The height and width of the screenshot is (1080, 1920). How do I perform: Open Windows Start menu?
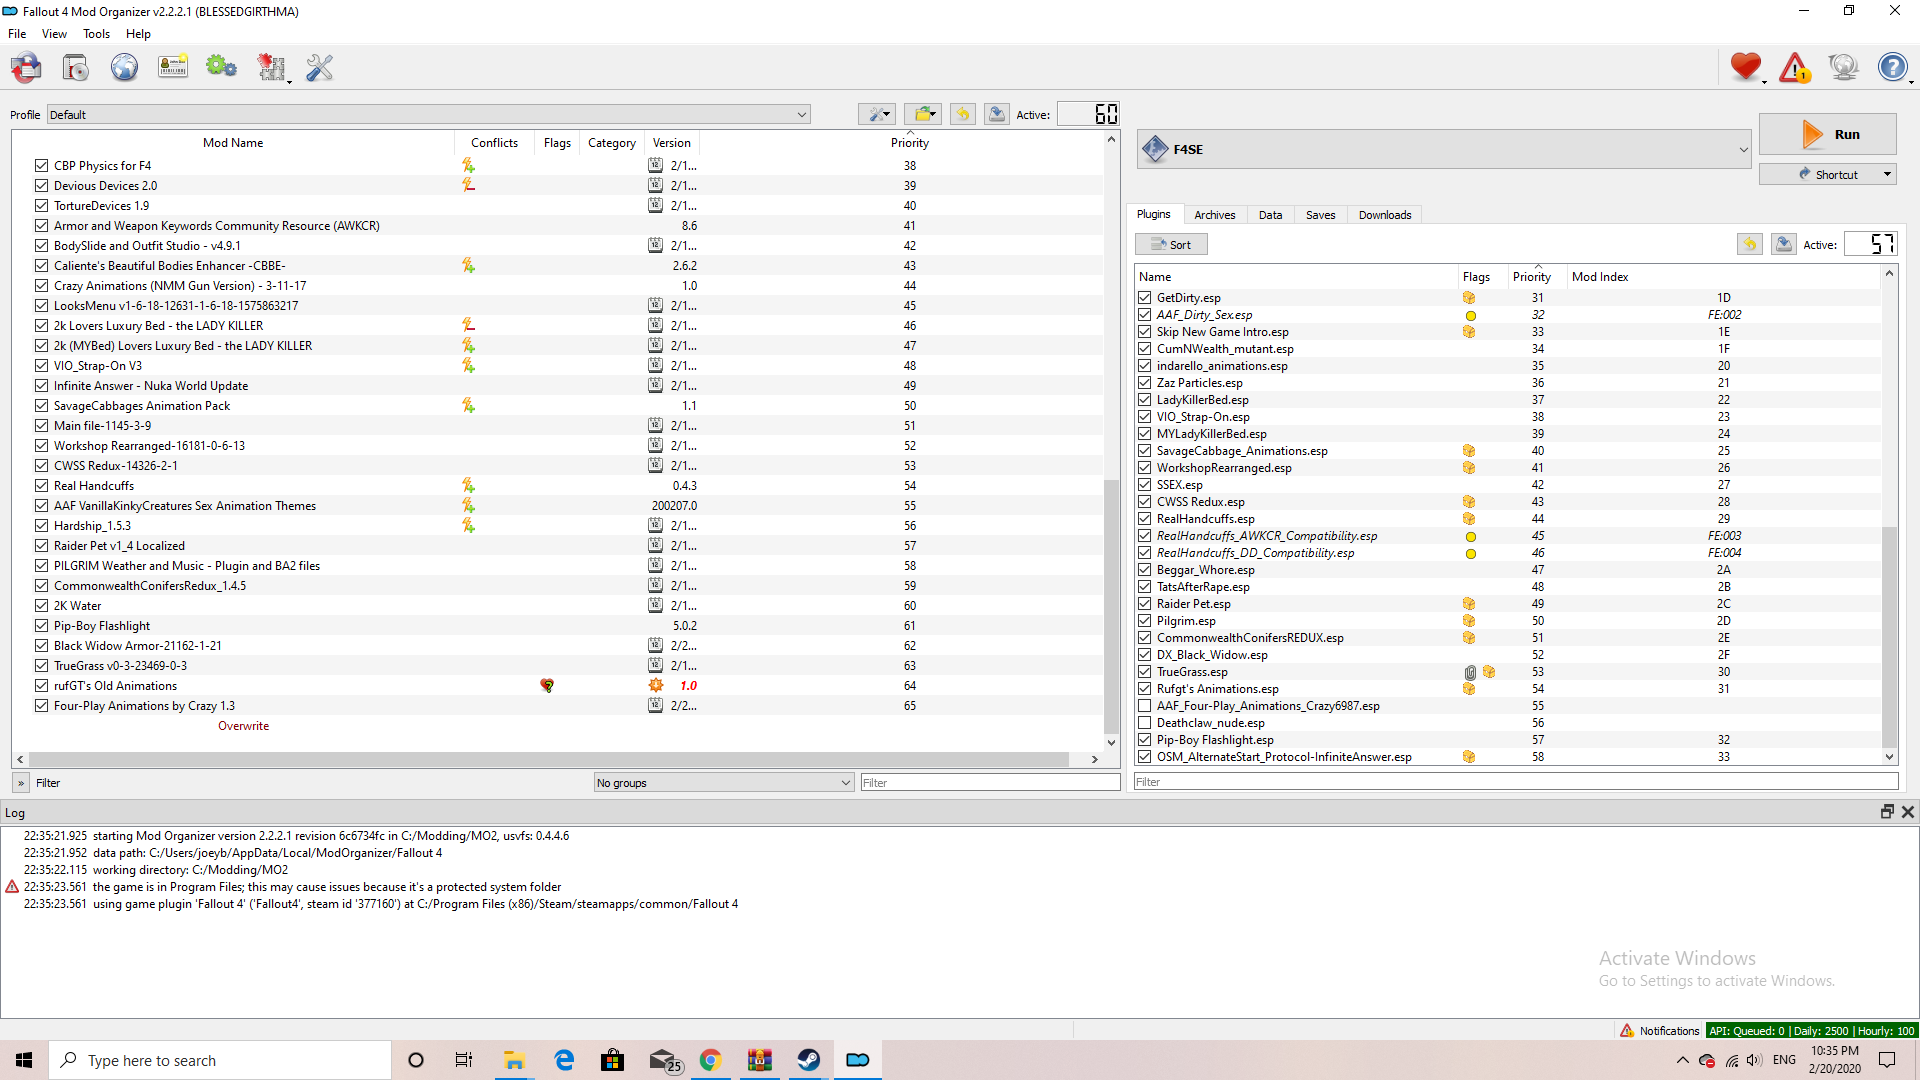[x=24, y=1060]
